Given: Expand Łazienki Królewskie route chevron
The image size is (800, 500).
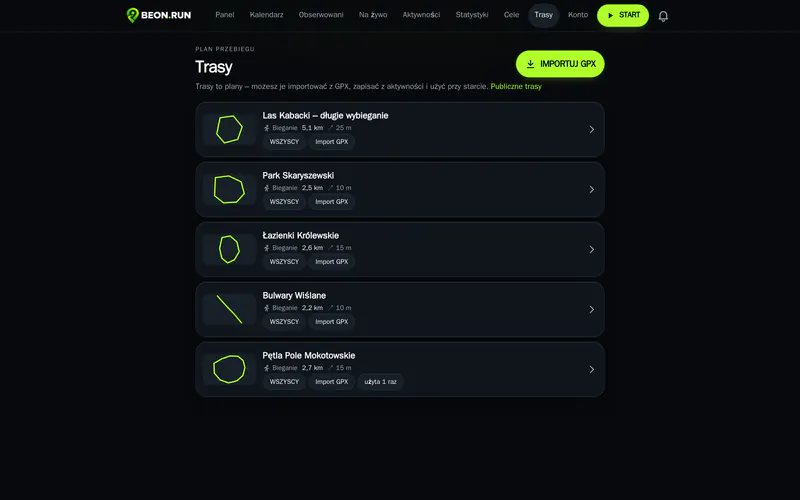Looking at the screenshot, I should click(591, 249).
